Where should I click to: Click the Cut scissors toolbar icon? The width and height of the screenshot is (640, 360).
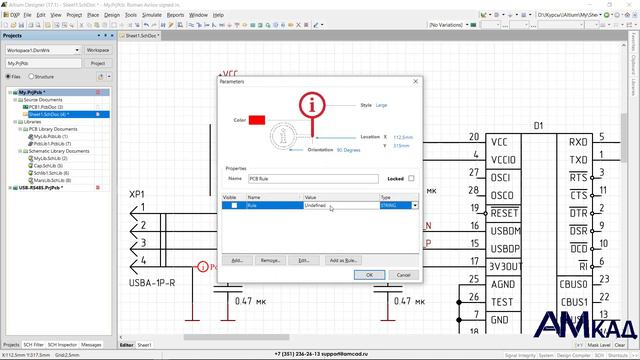(81, 25)
